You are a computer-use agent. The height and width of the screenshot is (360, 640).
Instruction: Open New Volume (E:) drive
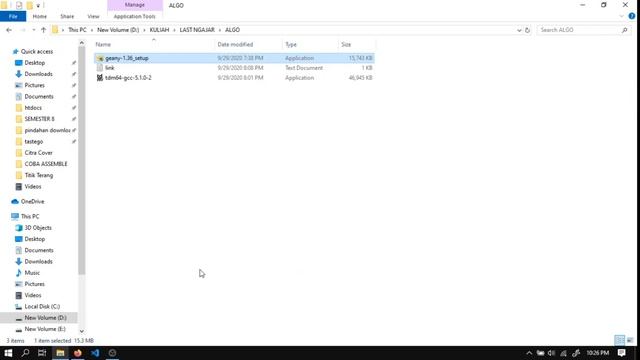[45, 329]
